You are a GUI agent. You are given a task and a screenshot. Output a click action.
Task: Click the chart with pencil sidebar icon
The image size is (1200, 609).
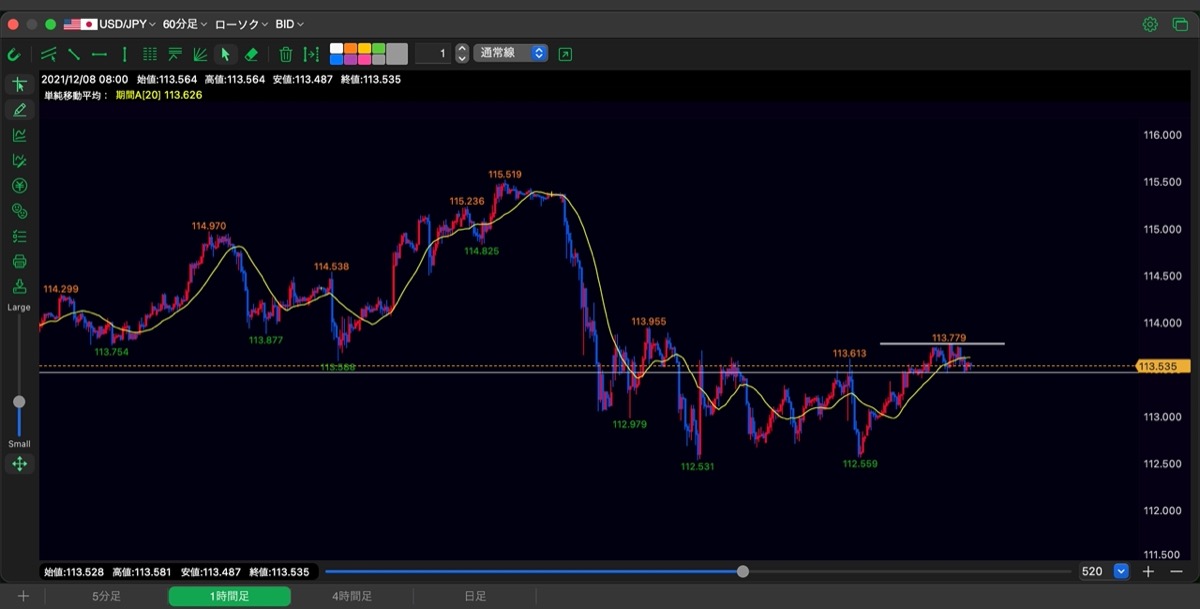19,160
